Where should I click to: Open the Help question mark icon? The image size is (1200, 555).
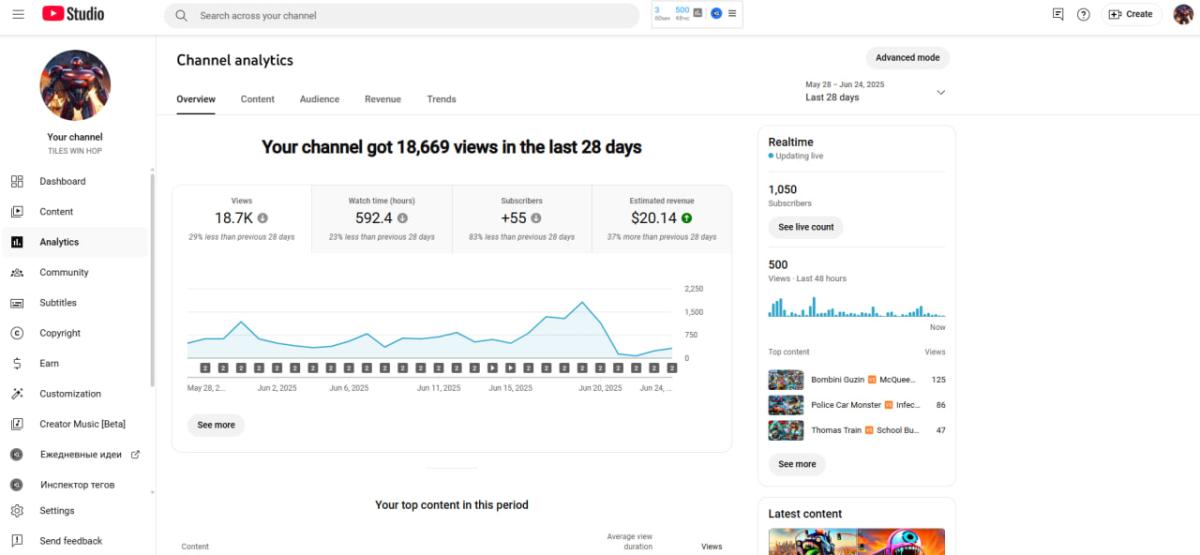1083,14
